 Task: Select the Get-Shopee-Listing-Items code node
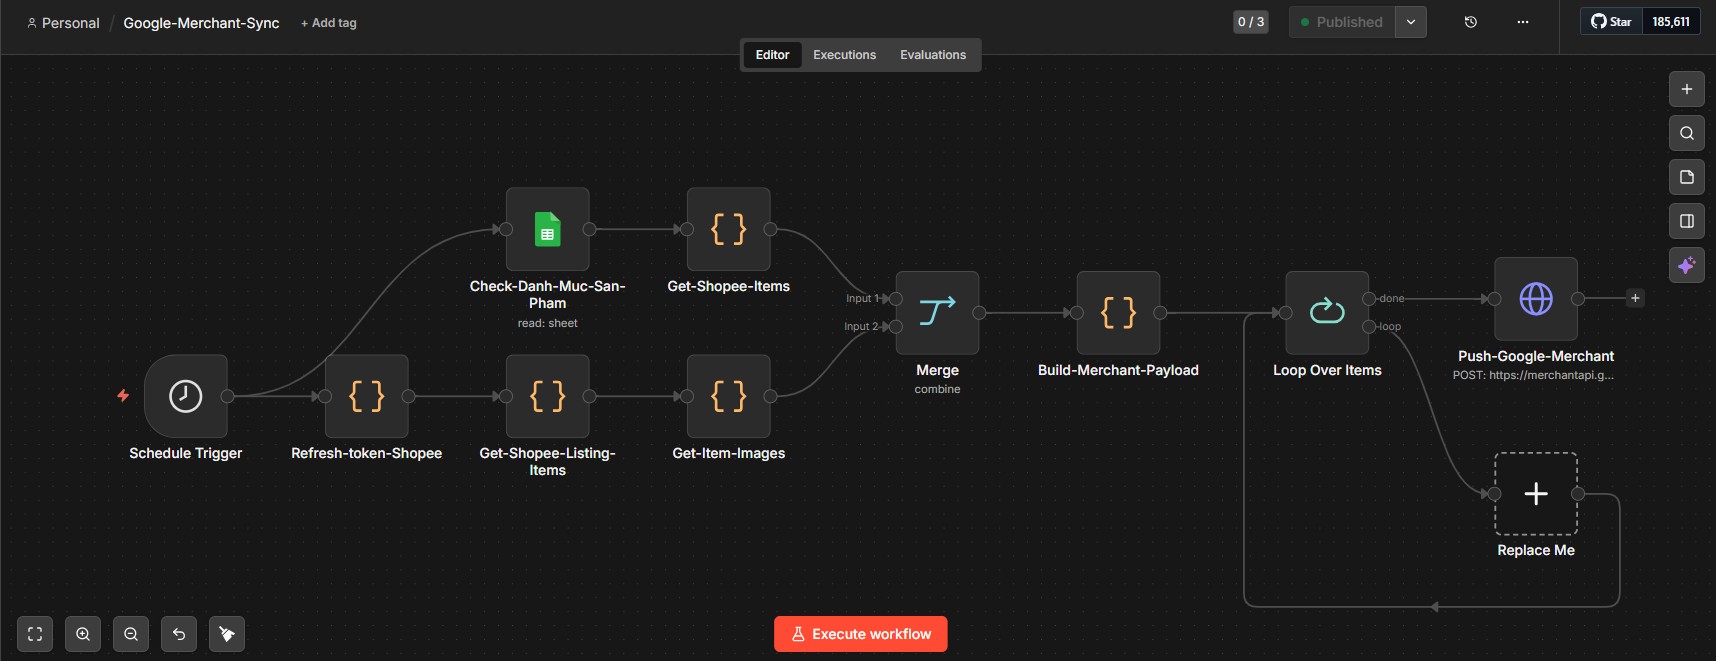coord(548,396)
